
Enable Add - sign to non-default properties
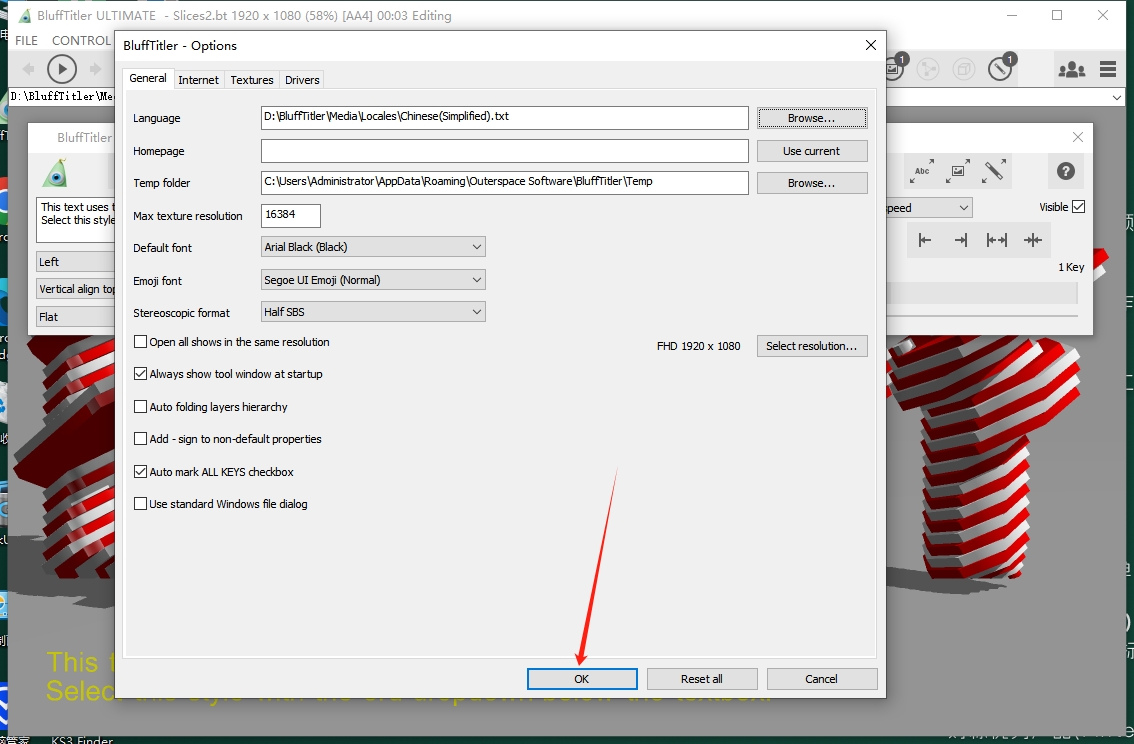140,439
